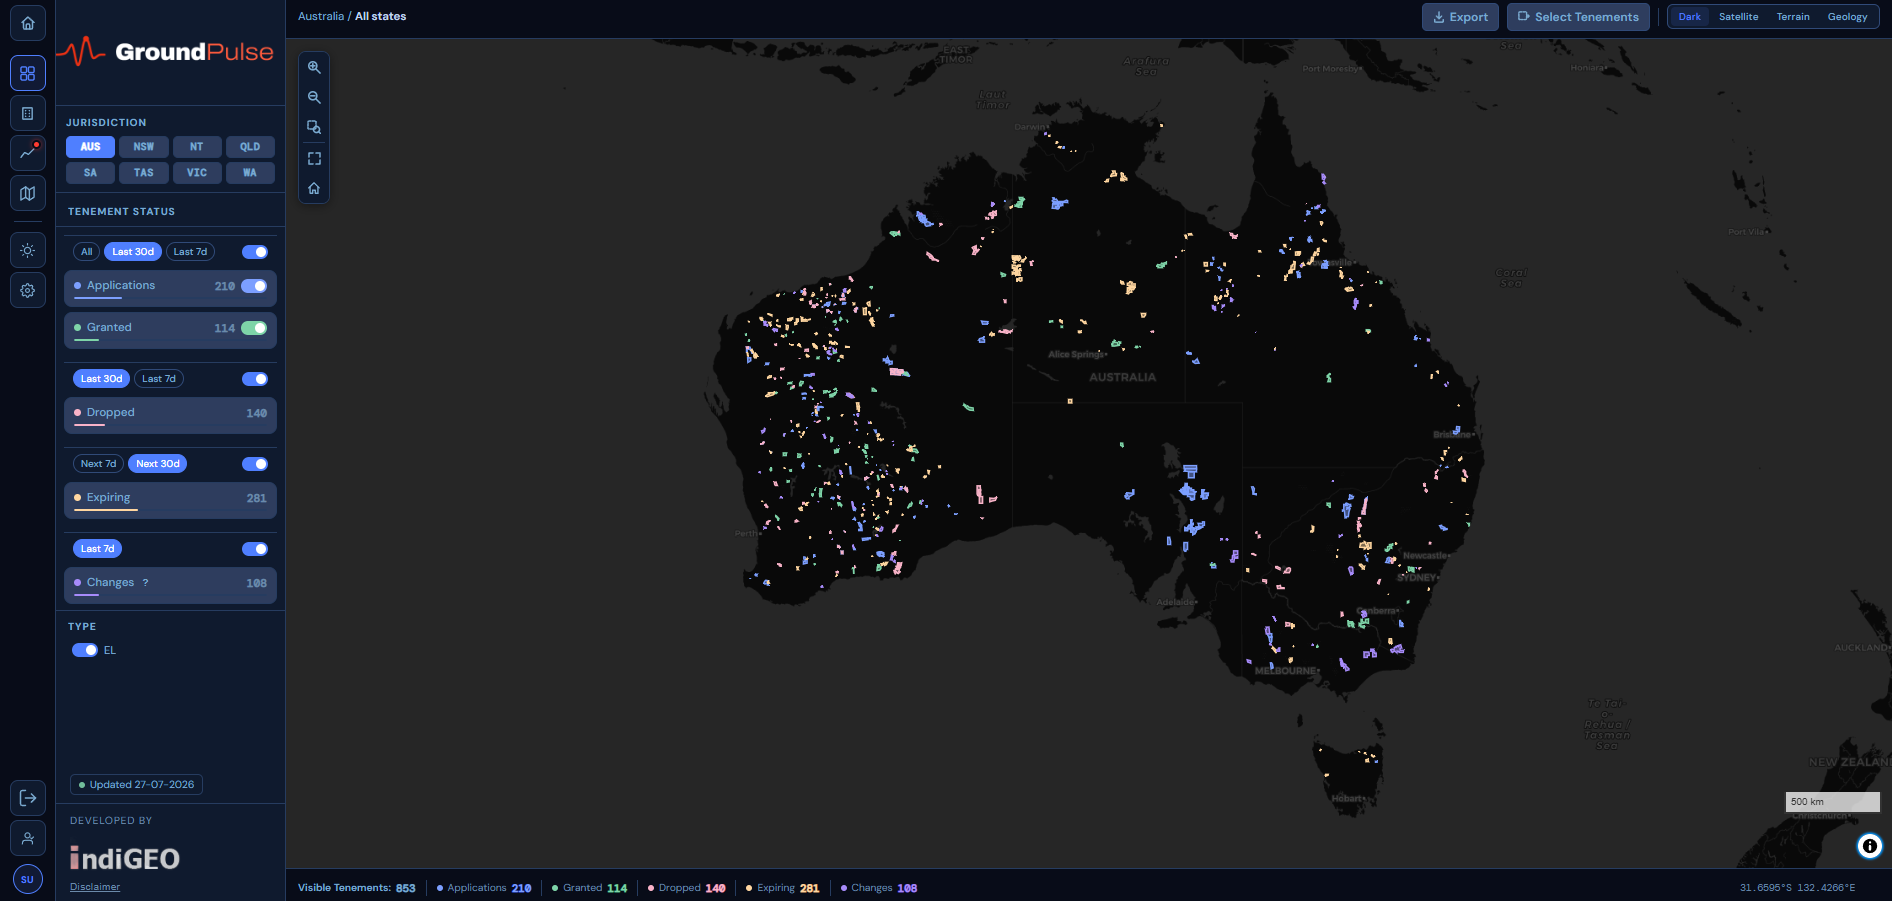This screenshot has height=901, width=1892.
Task: Choose Next 7d for Expiring period
Action: 98,464
